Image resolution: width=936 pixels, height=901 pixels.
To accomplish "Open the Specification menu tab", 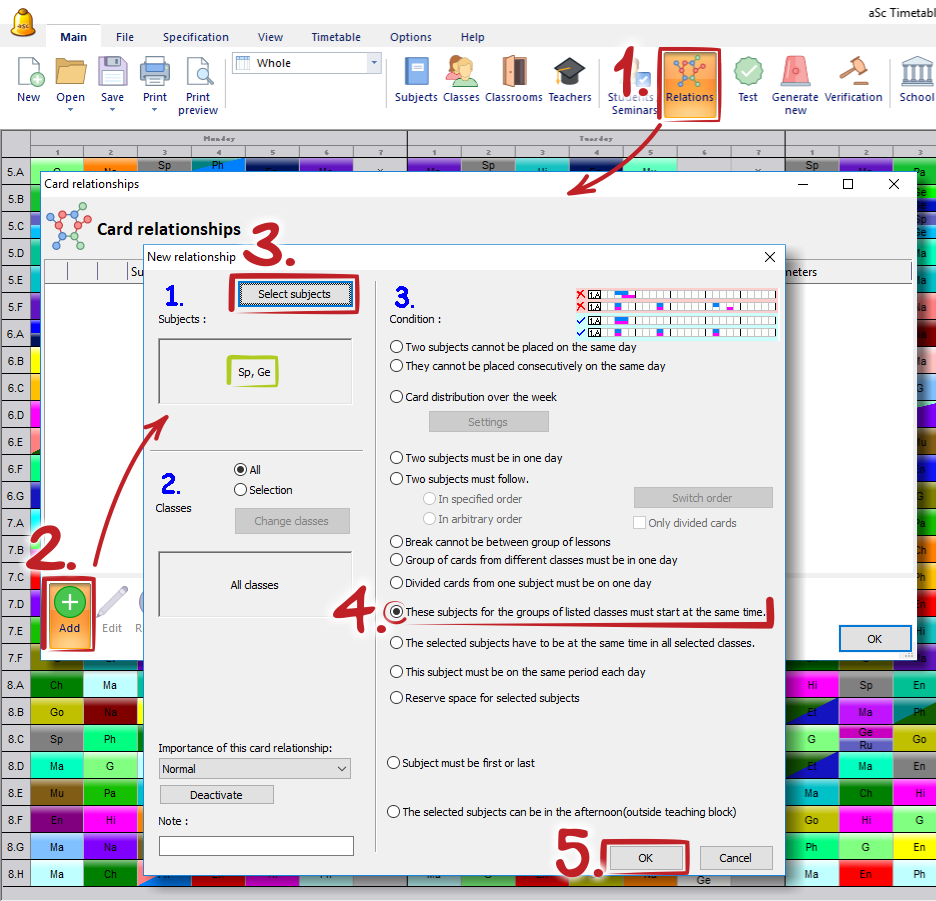I will click(196, 37).
